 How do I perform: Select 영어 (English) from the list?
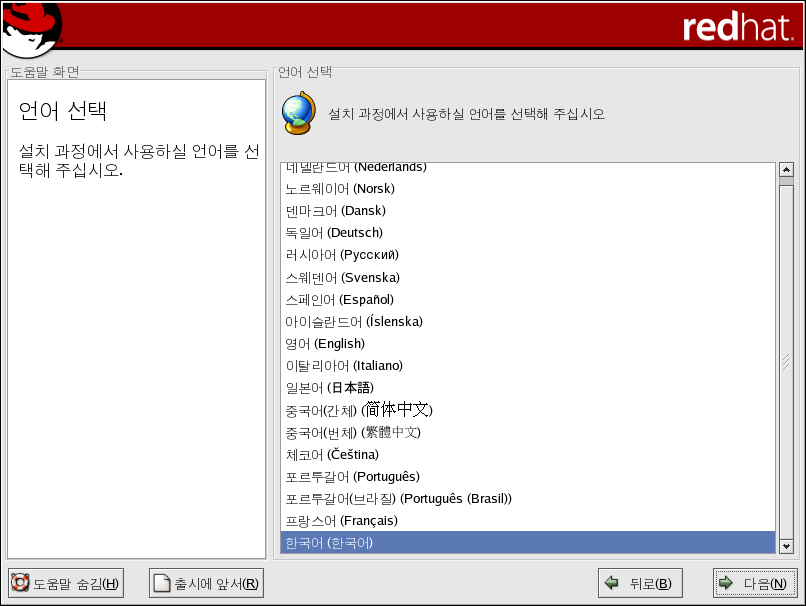pyautogui.click(x=325, y=344)
